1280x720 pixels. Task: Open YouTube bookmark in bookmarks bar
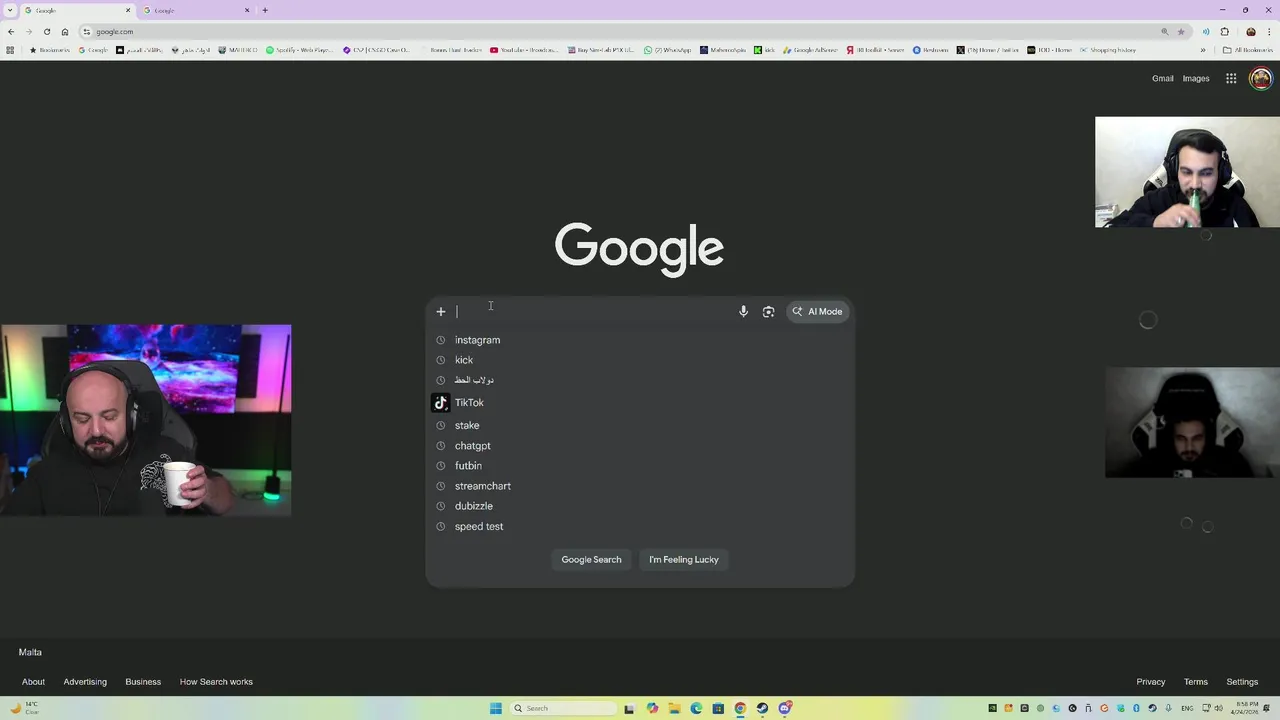pyautogui.click(x=525, y=50)
